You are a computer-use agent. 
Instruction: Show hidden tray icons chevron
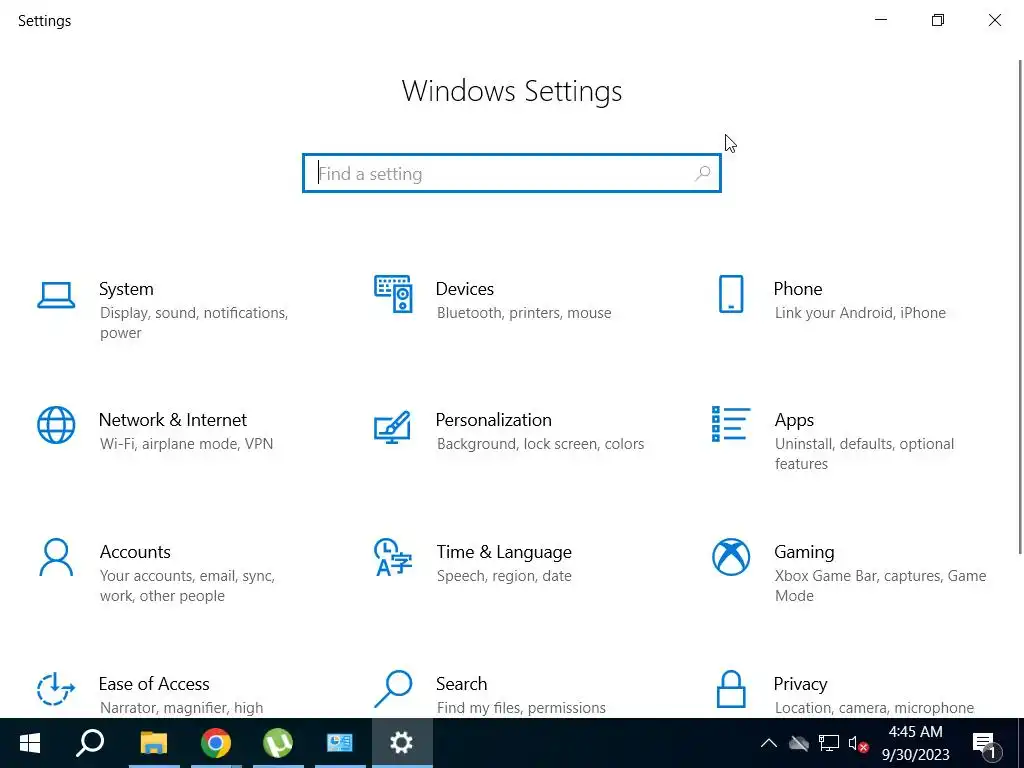tap(769, 743)
